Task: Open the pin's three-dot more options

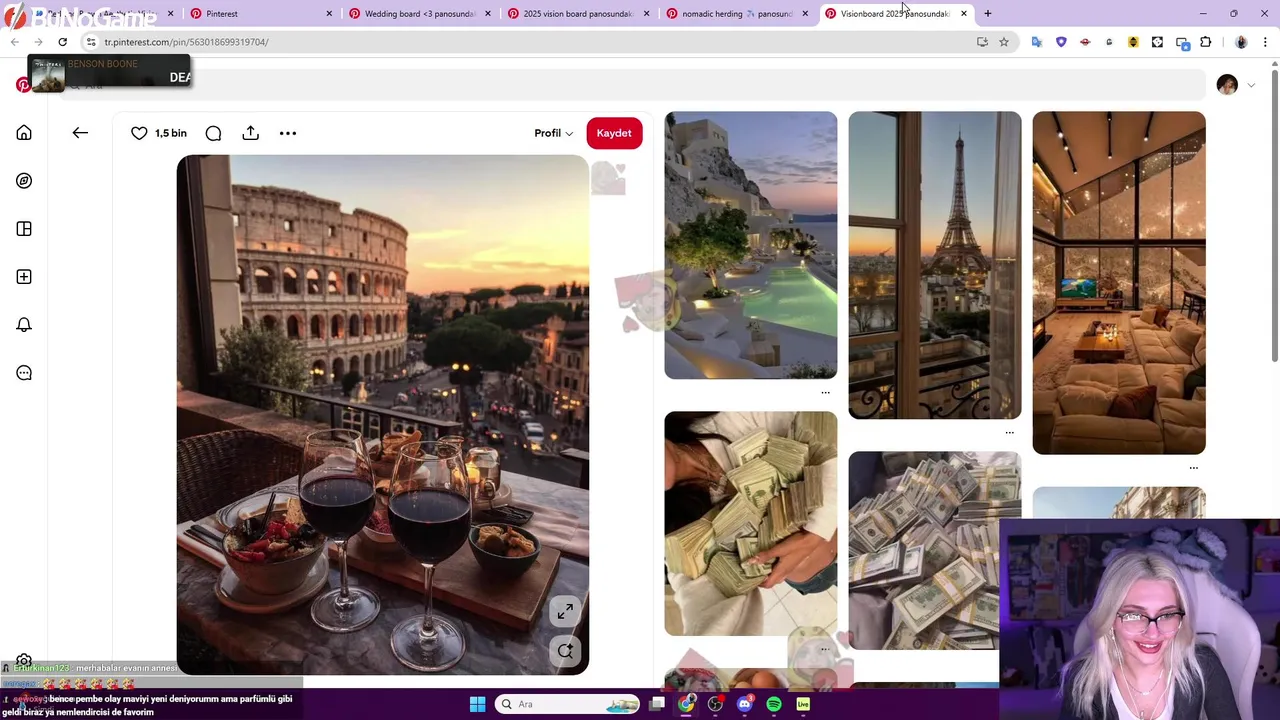Action: pyautogui.click(x=288, y=133)
